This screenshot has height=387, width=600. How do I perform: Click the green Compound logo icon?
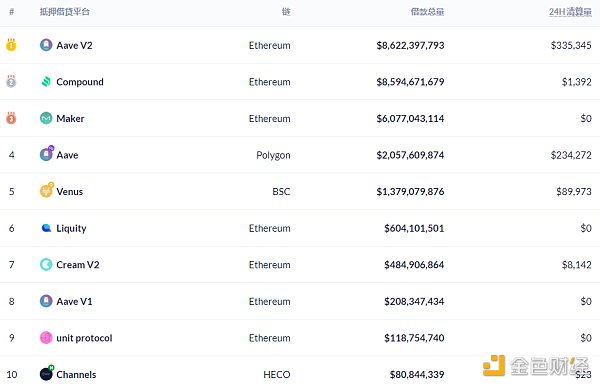(x=46, y=82)
